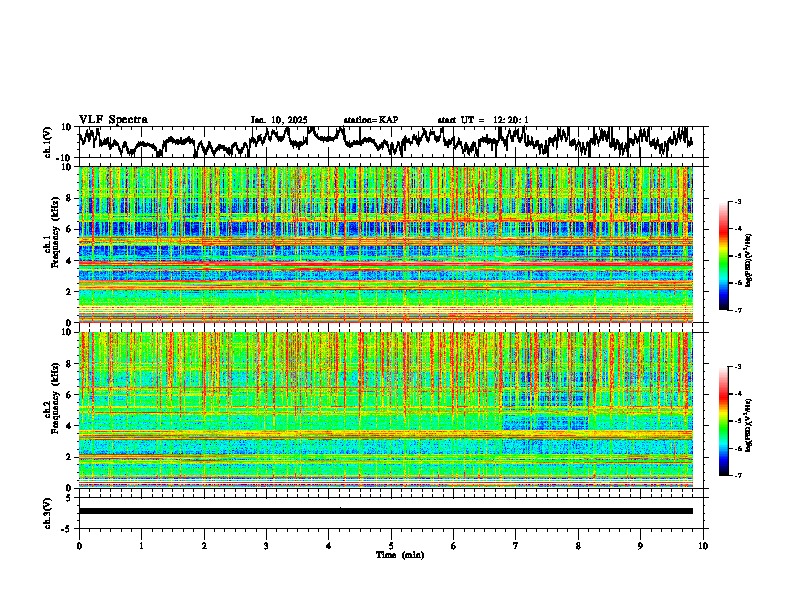792x612 pixels.
Task: Click the "ch.3(V)" axis label
Action: tap(48, 513)
